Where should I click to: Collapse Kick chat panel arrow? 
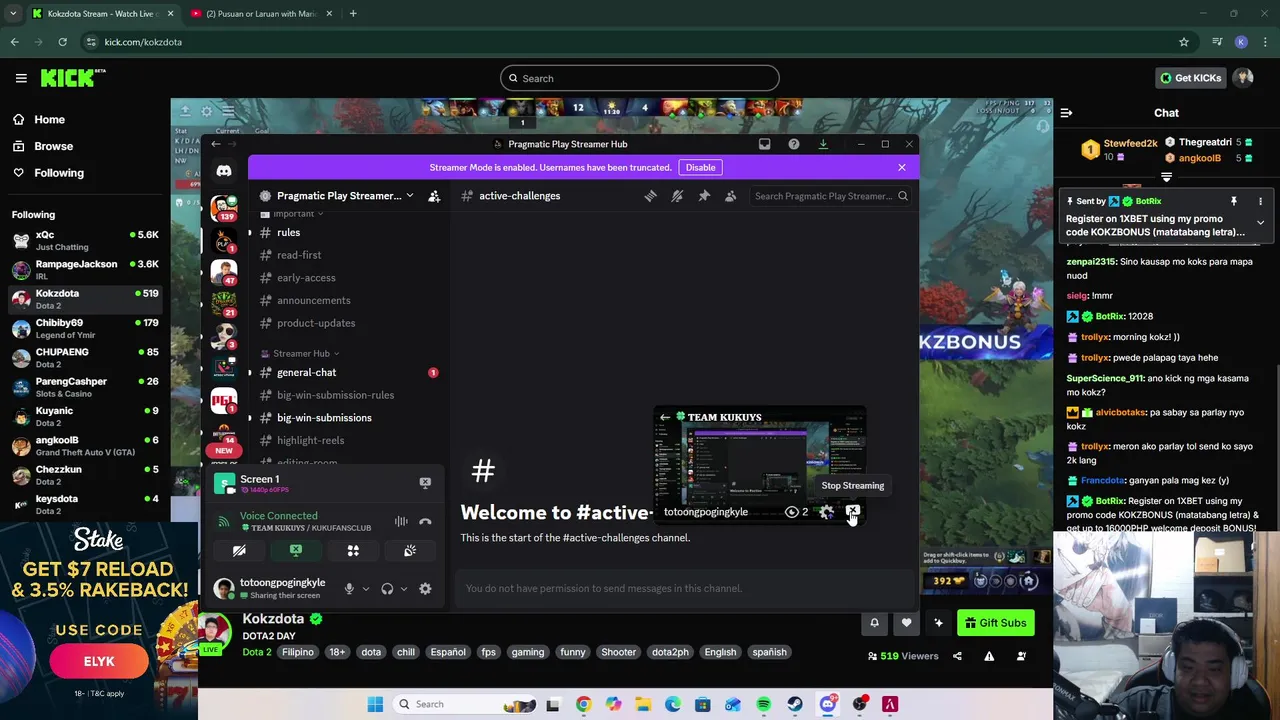(1066, 113)
